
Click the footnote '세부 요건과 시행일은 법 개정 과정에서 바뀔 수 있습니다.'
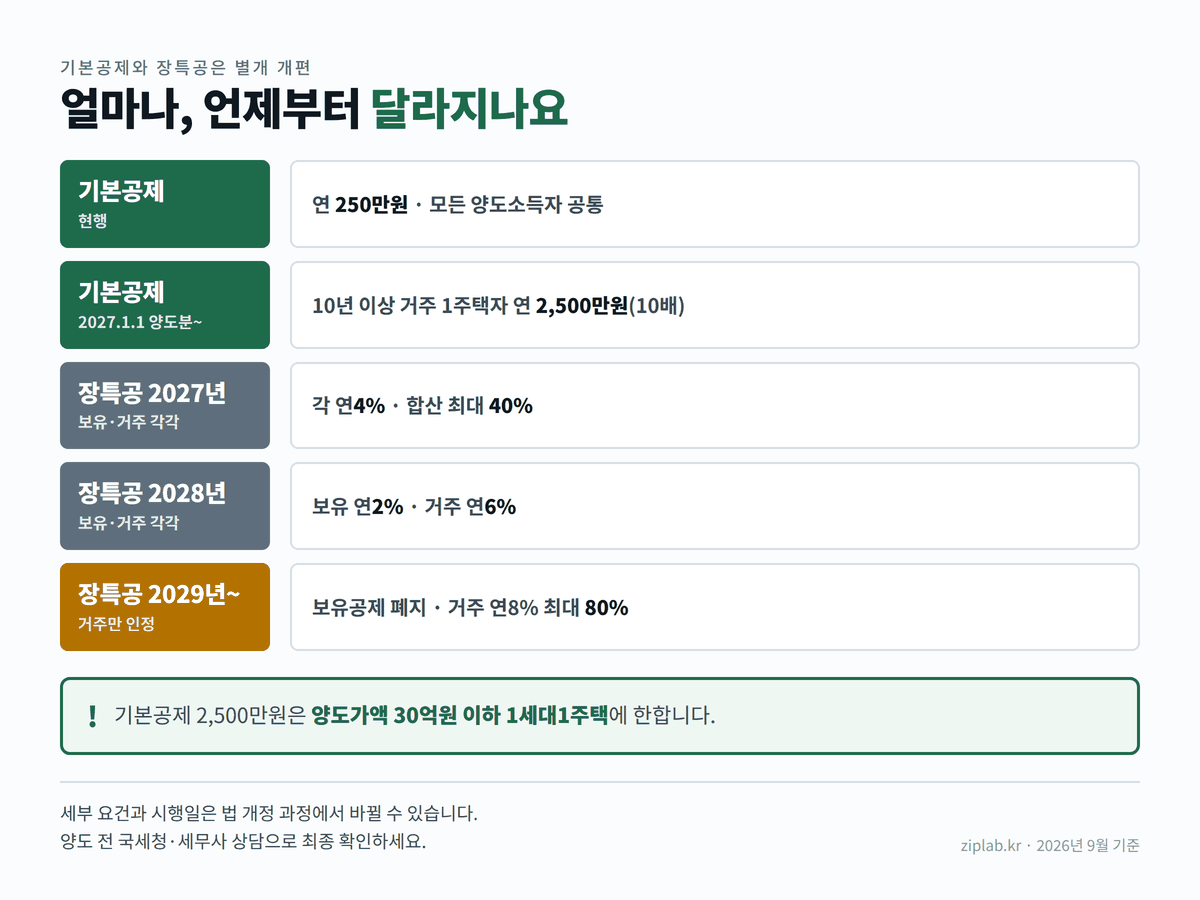point(269,813)
